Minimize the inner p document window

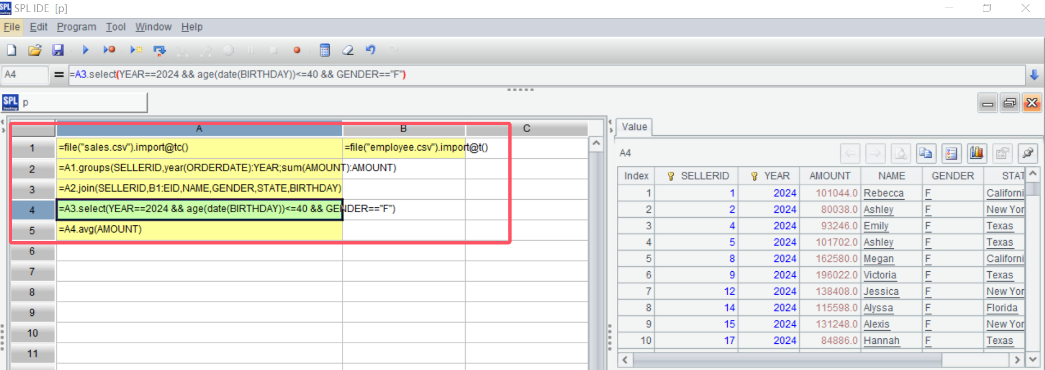click(988, 103)
